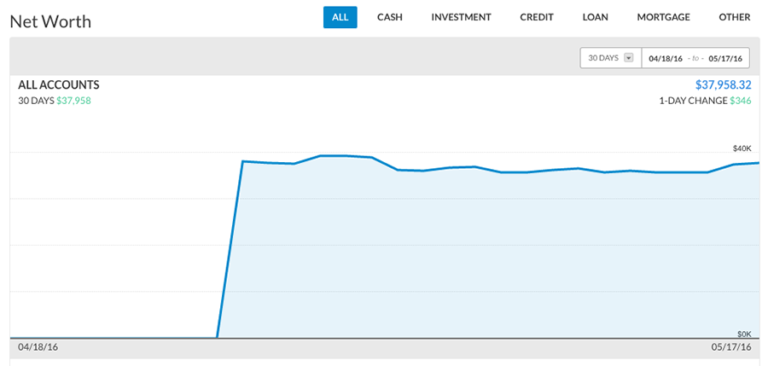Select the chart peak near $40K gridline

(333, 156)
